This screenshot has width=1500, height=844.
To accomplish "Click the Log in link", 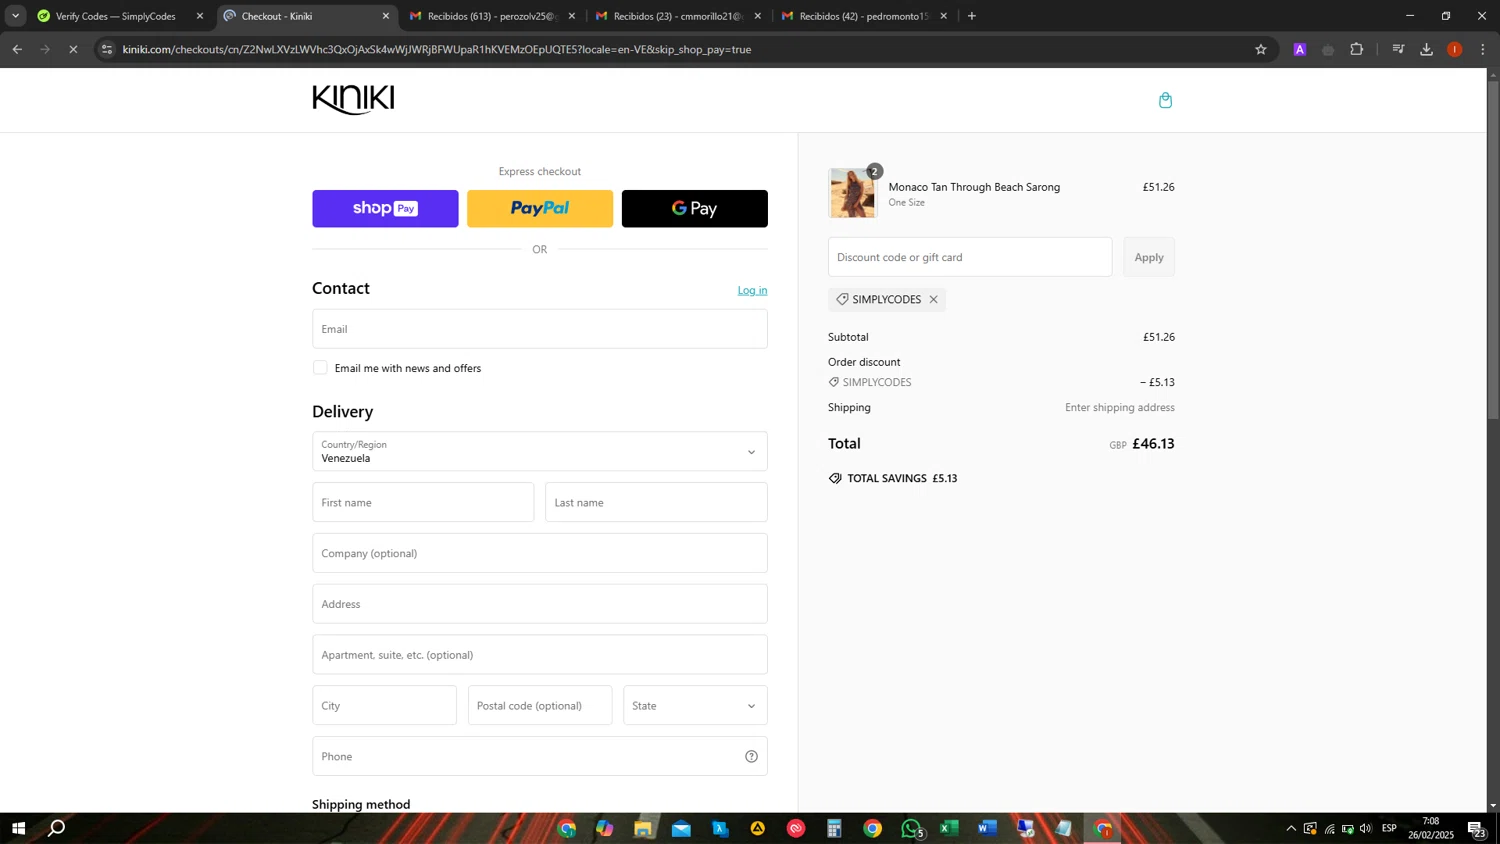I will (x=752, y=290).
